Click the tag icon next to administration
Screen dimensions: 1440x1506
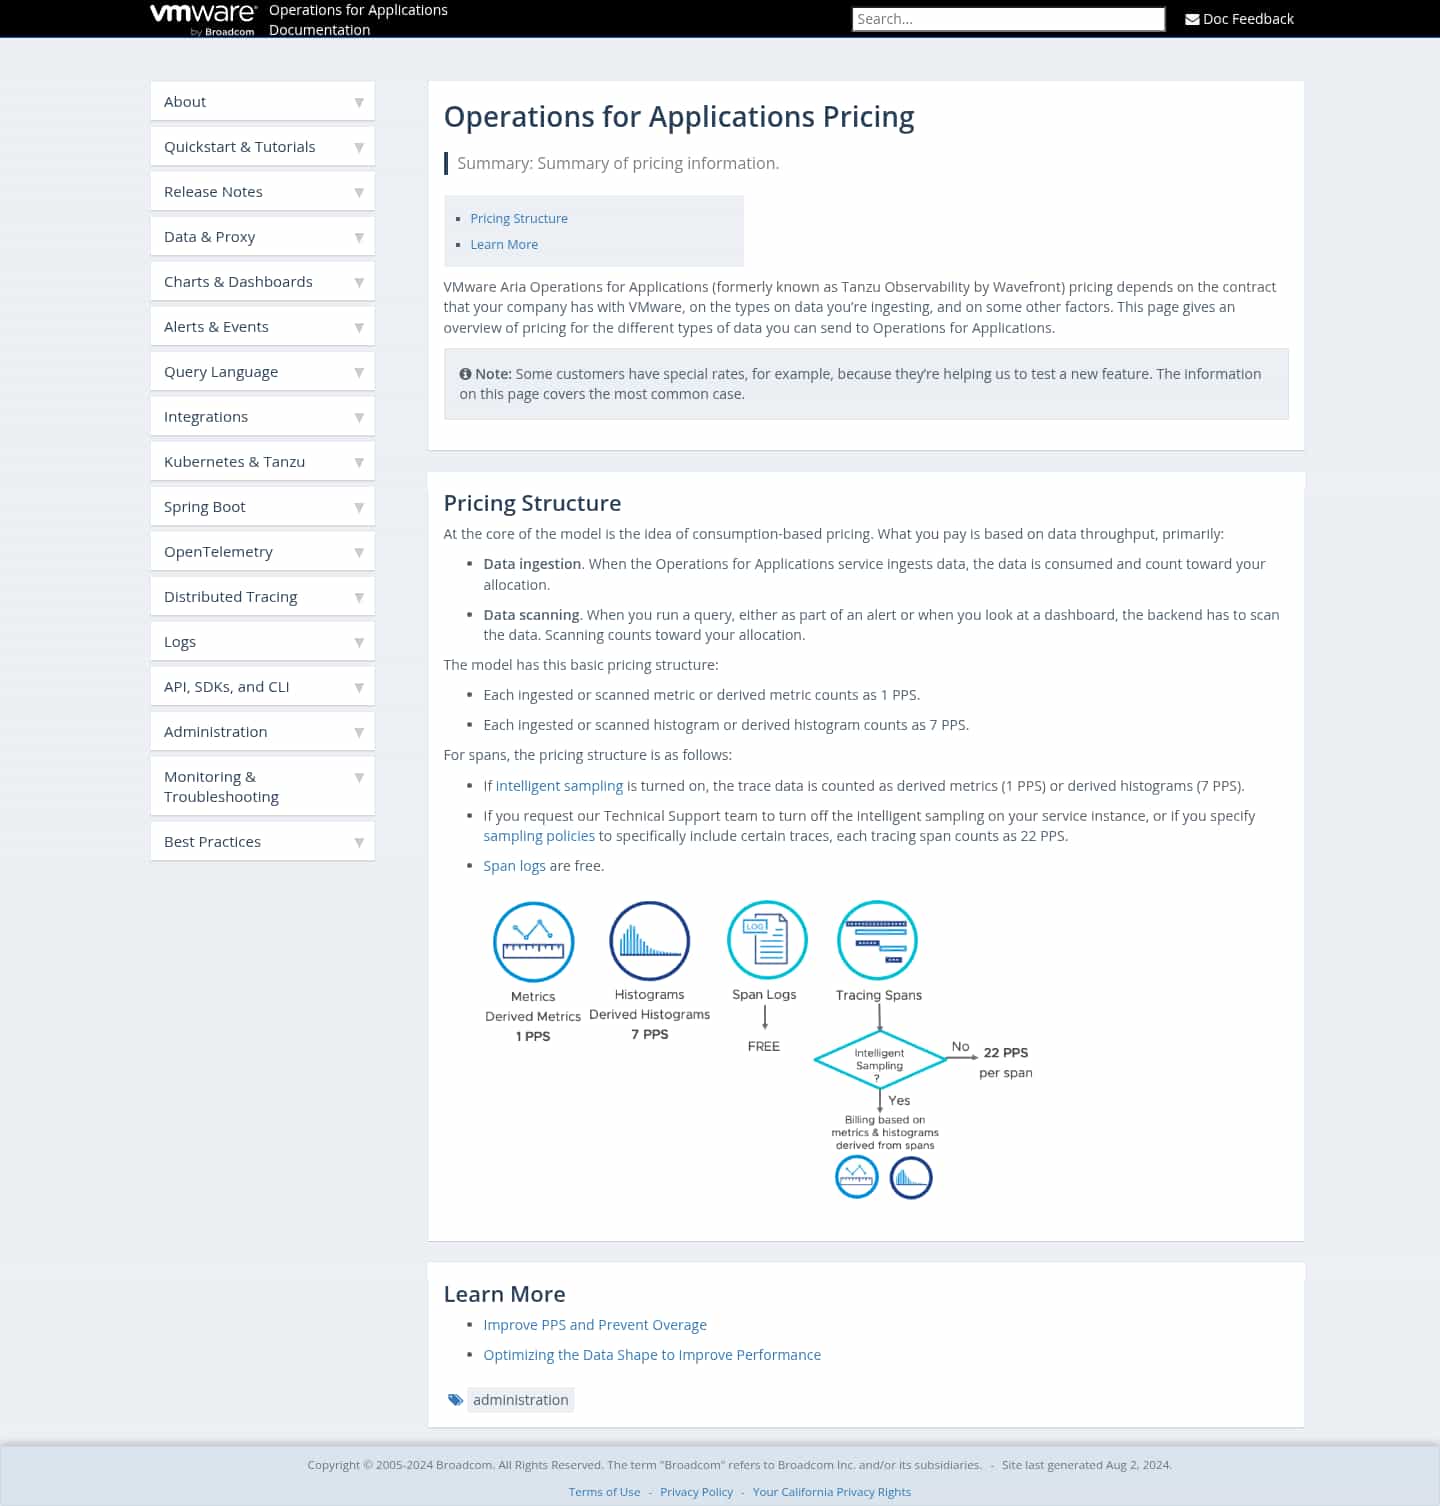456,1399
